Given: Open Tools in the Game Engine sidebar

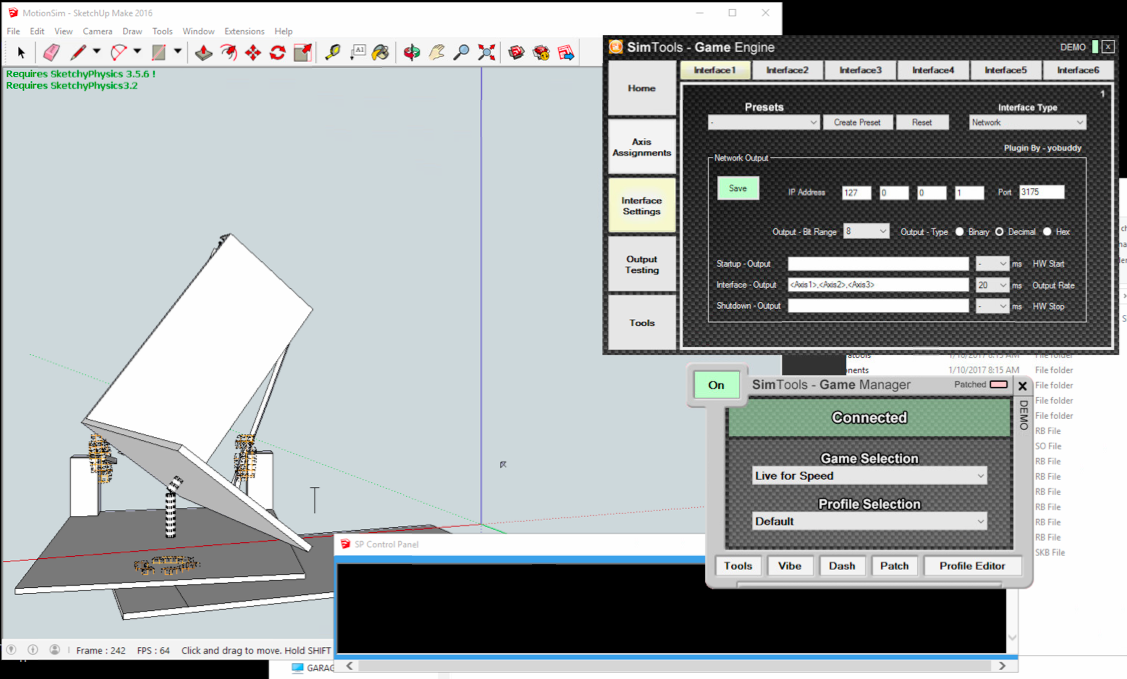Looking at the screenshot, I should 642,323.
